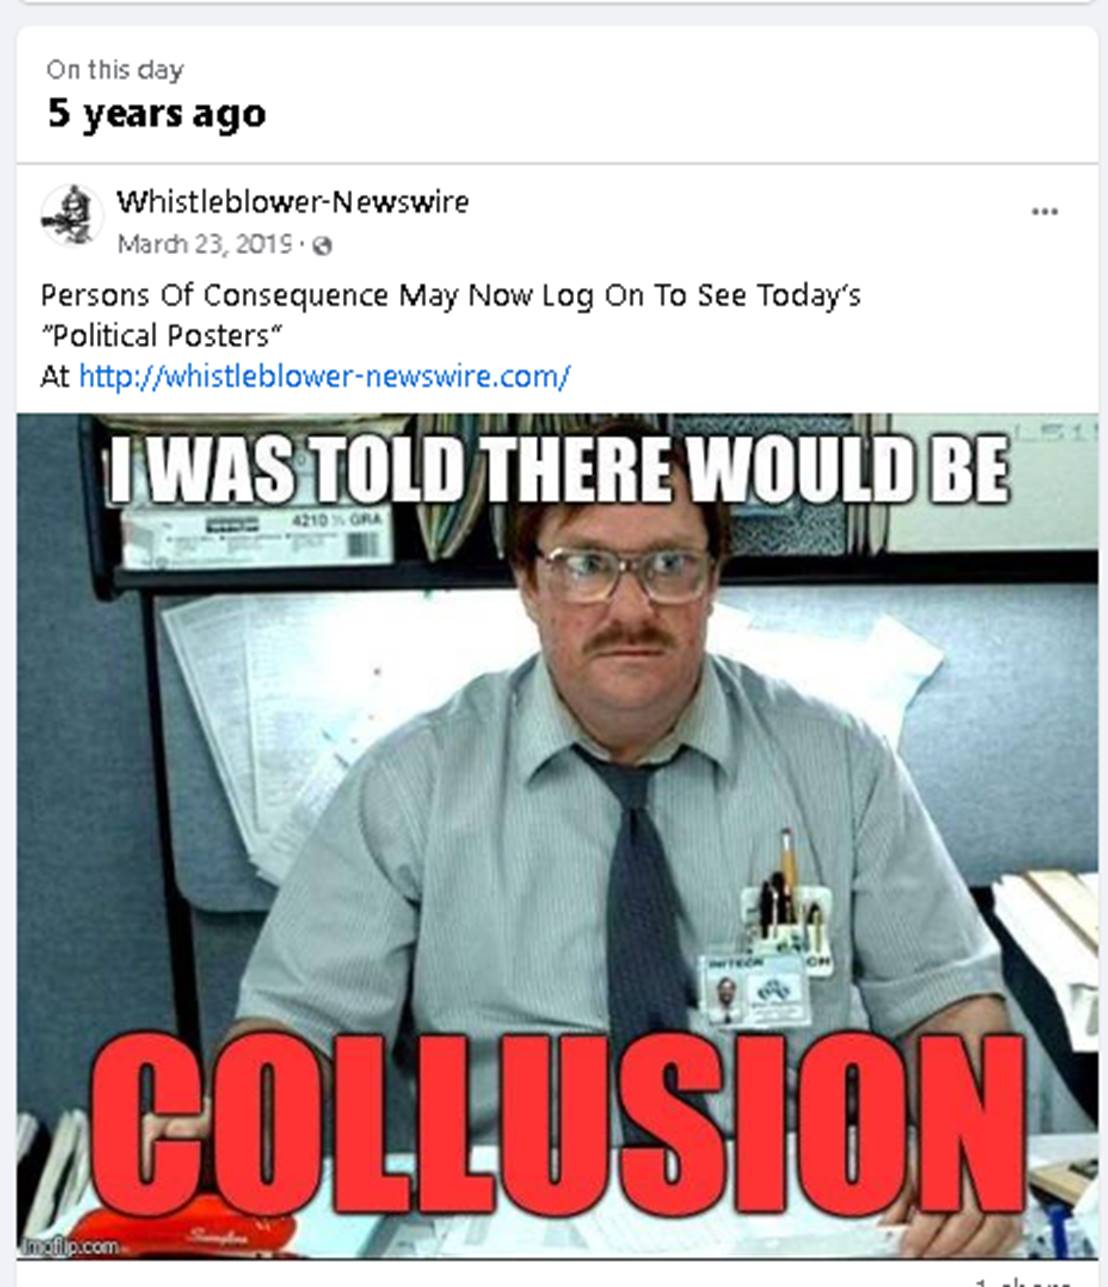Click the globe public-audience icon
The image size is (1108, 1287).
click(322, 246)
